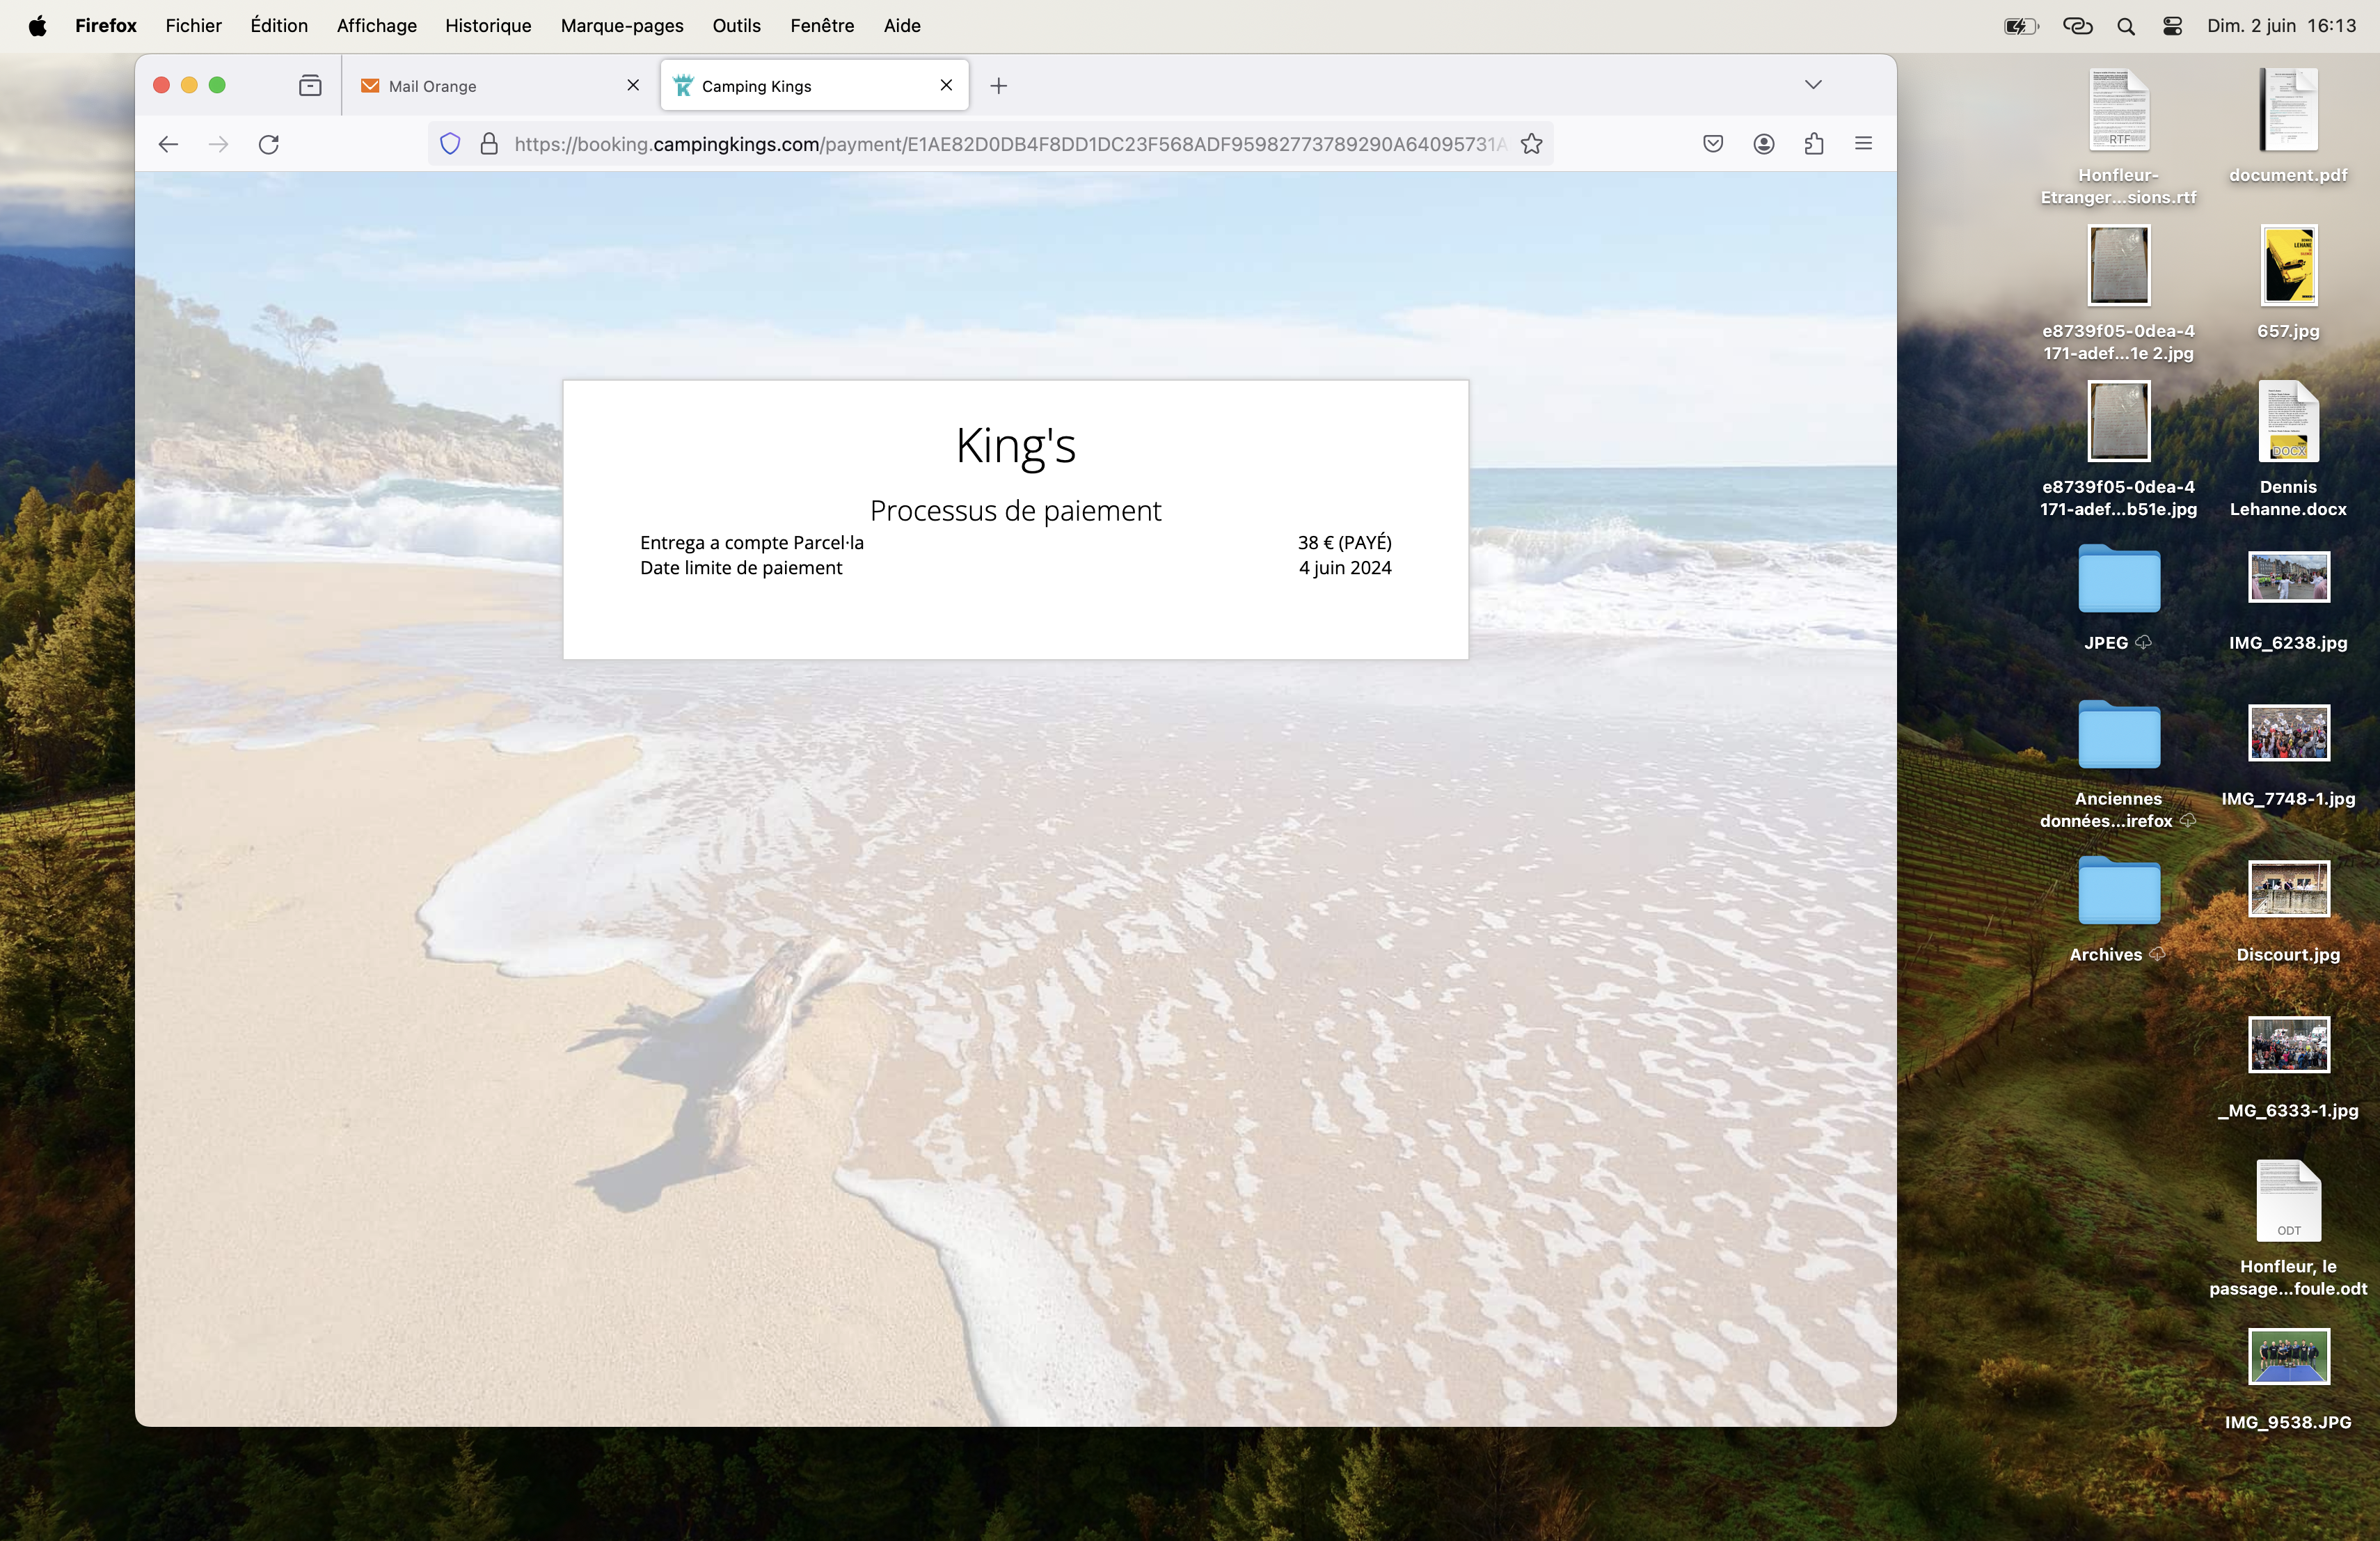Switch to the Mail Orange tab
The image size is (2380, 1541).
pyautogui.click(x=500, y=86)
